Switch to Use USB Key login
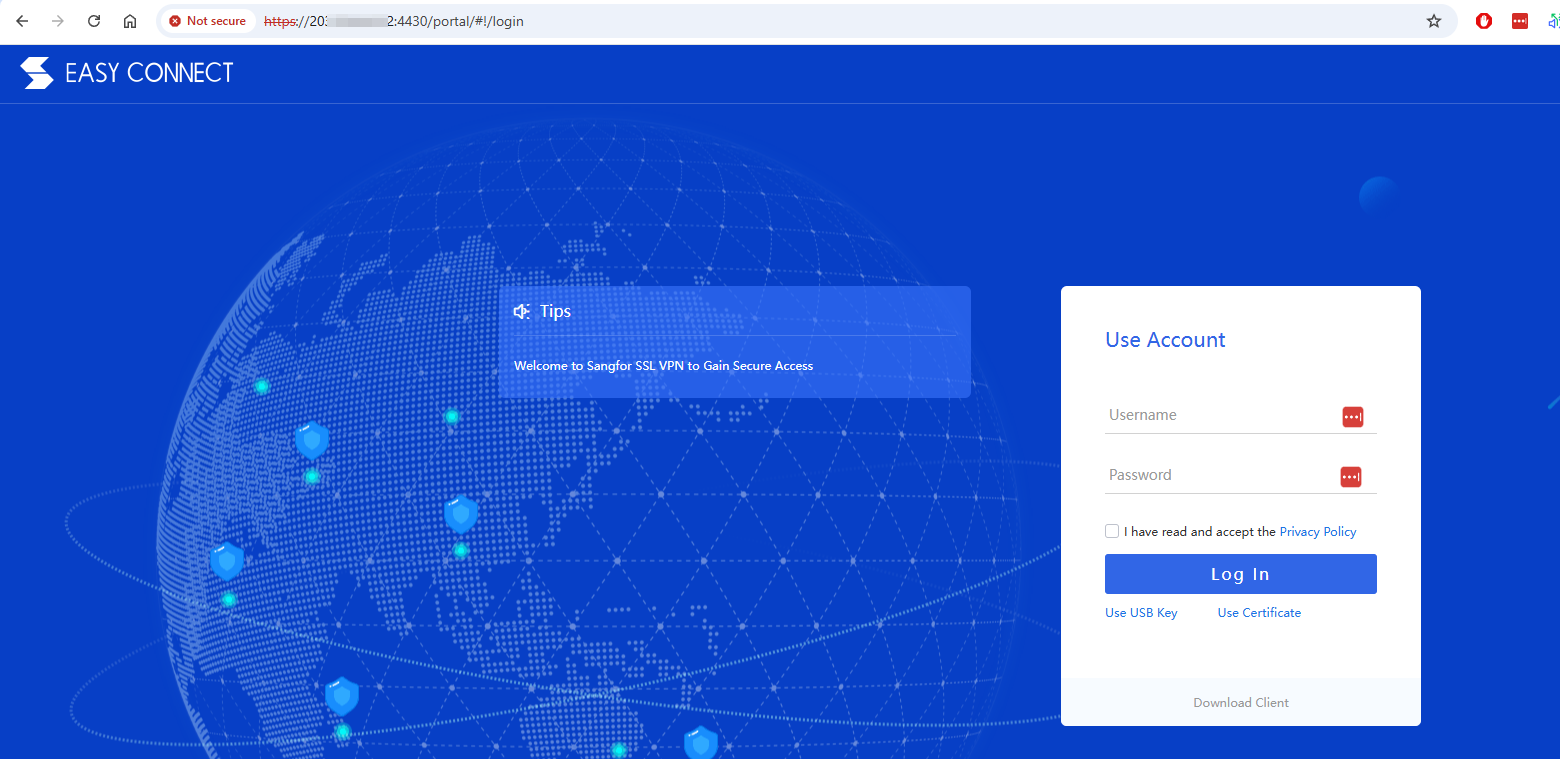 point(1141,613)
